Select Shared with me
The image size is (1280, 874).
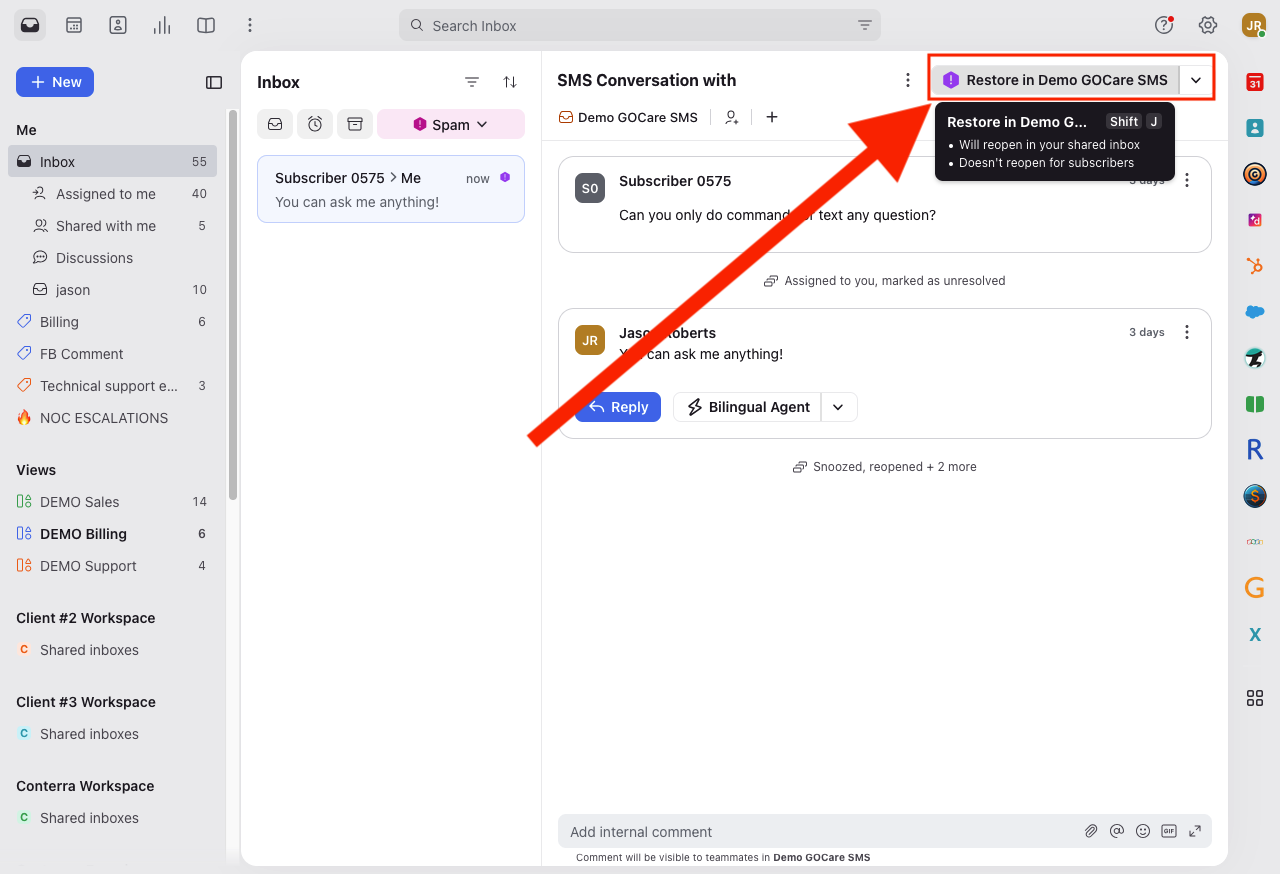click(x=112, y=226)
